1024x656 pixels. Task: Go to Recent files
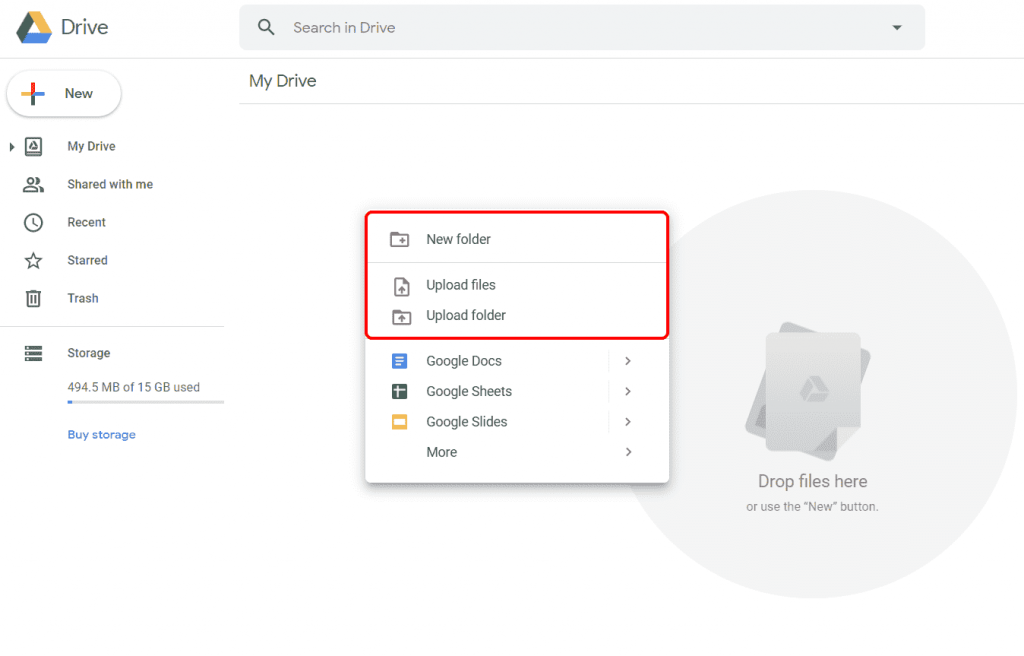[86, 222]
